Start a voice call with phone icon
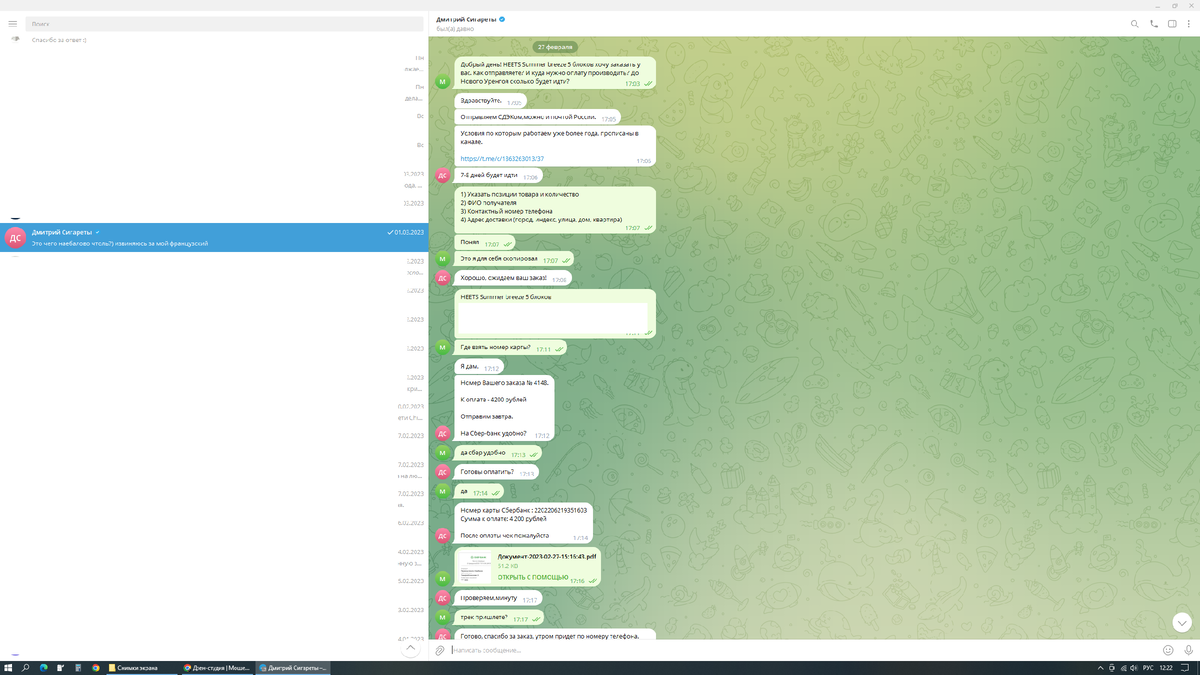 pyautogui.click(x=1153, y=23)
